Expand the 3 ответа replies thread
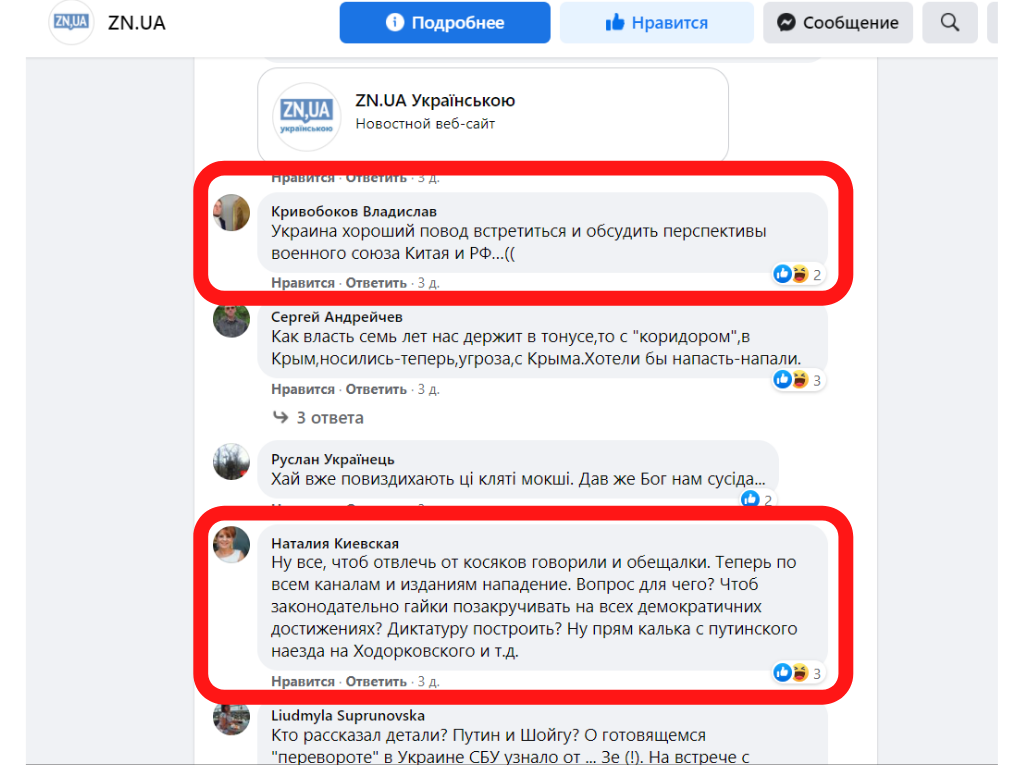The height and width of the screenshot is (768, 1024). (318, 417)
